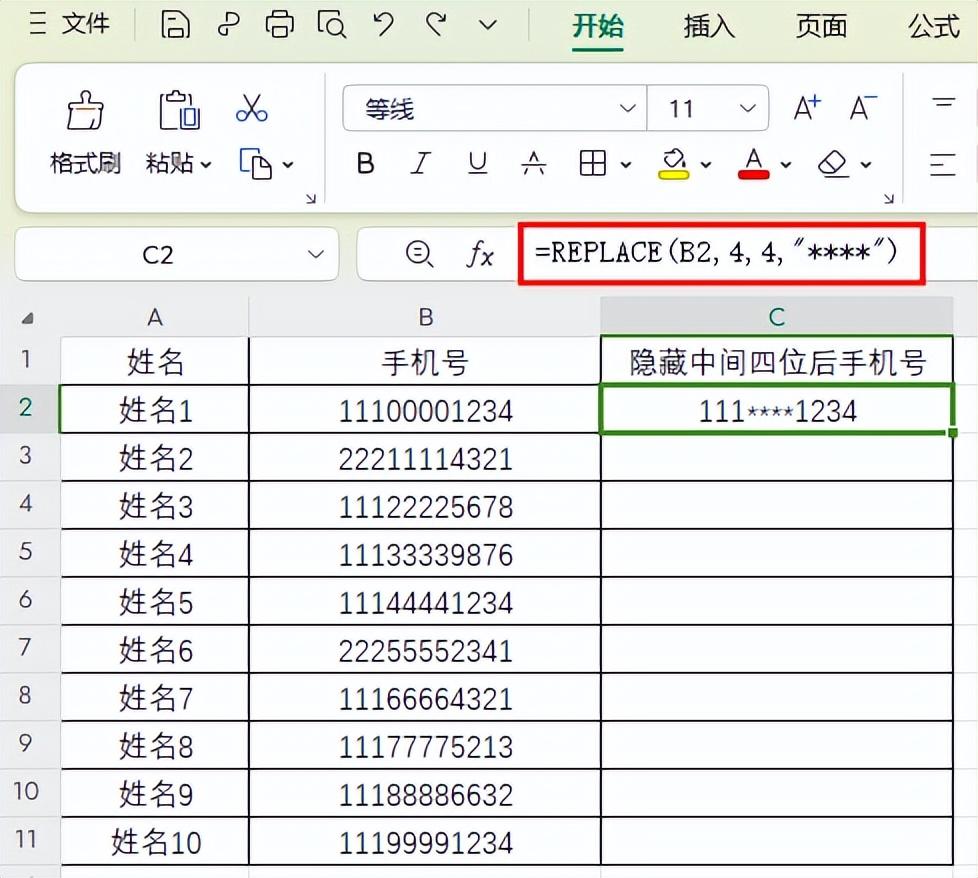
Task: Open the hamburger menu beside 文件
Action: 37,25
